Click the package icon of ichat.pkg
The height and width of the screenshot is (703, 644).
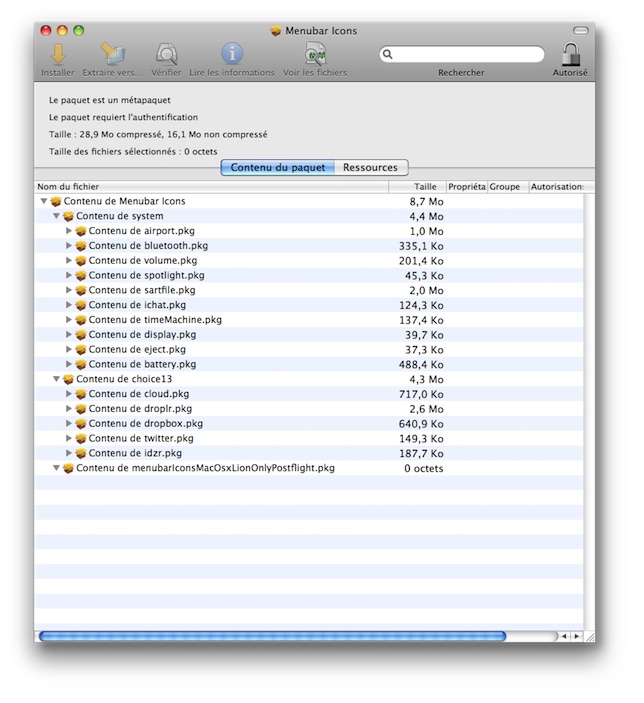tap(81, 305)
